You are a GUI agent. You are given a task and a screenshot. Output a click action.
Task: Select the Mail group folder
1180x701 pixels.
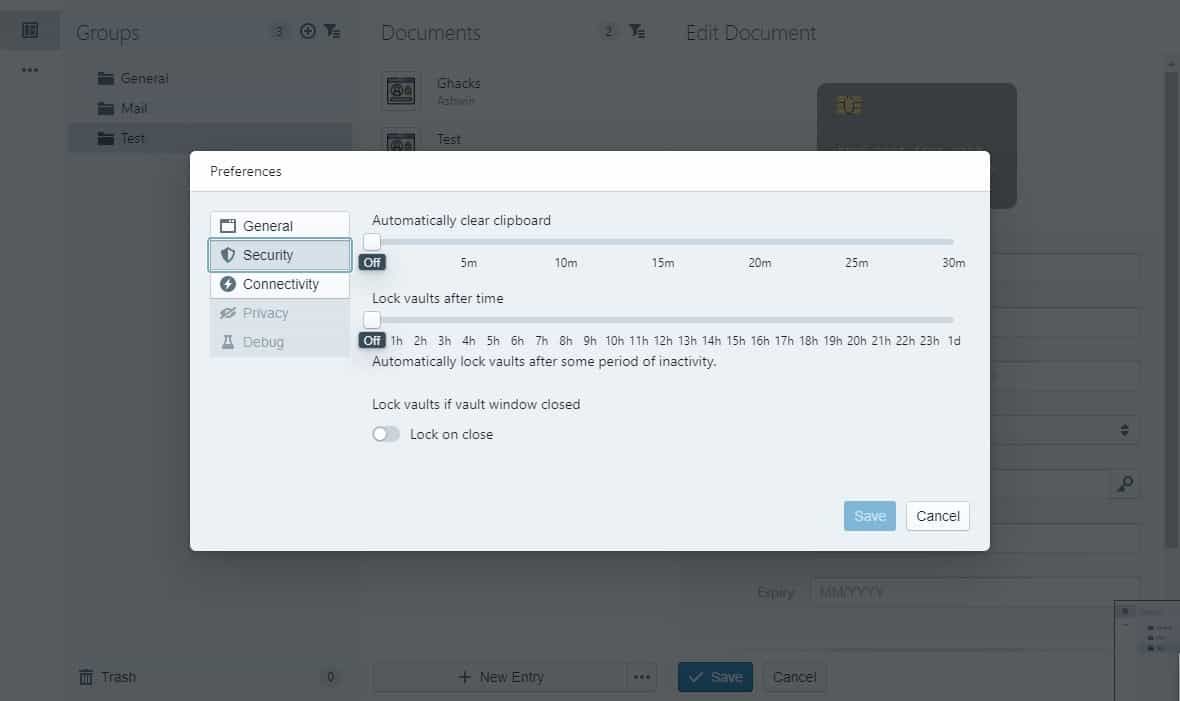tap(209, 108)
